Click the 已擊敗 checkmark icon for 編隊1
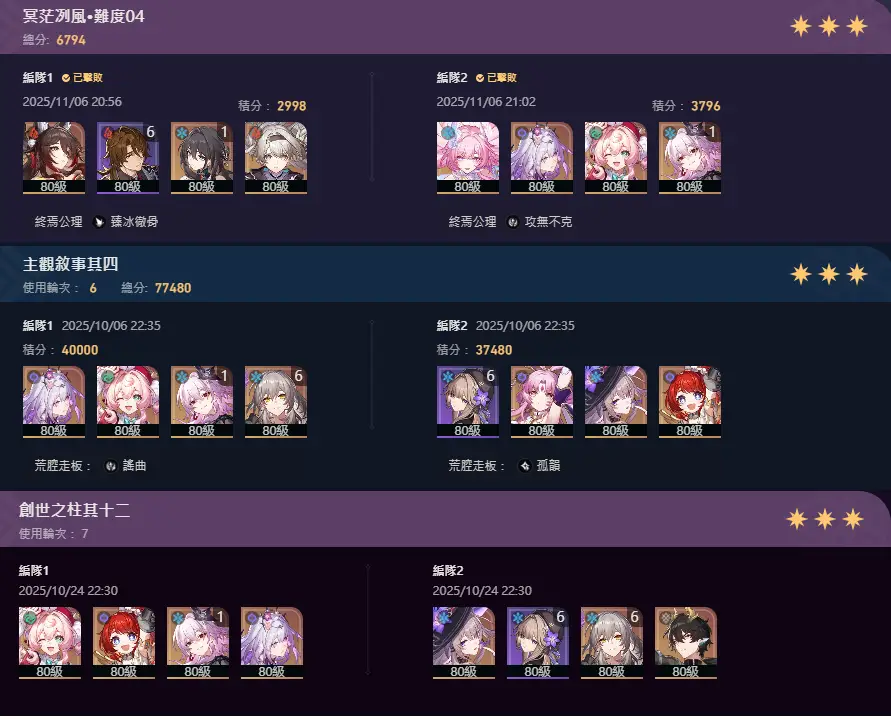 [x=66, y=78]
